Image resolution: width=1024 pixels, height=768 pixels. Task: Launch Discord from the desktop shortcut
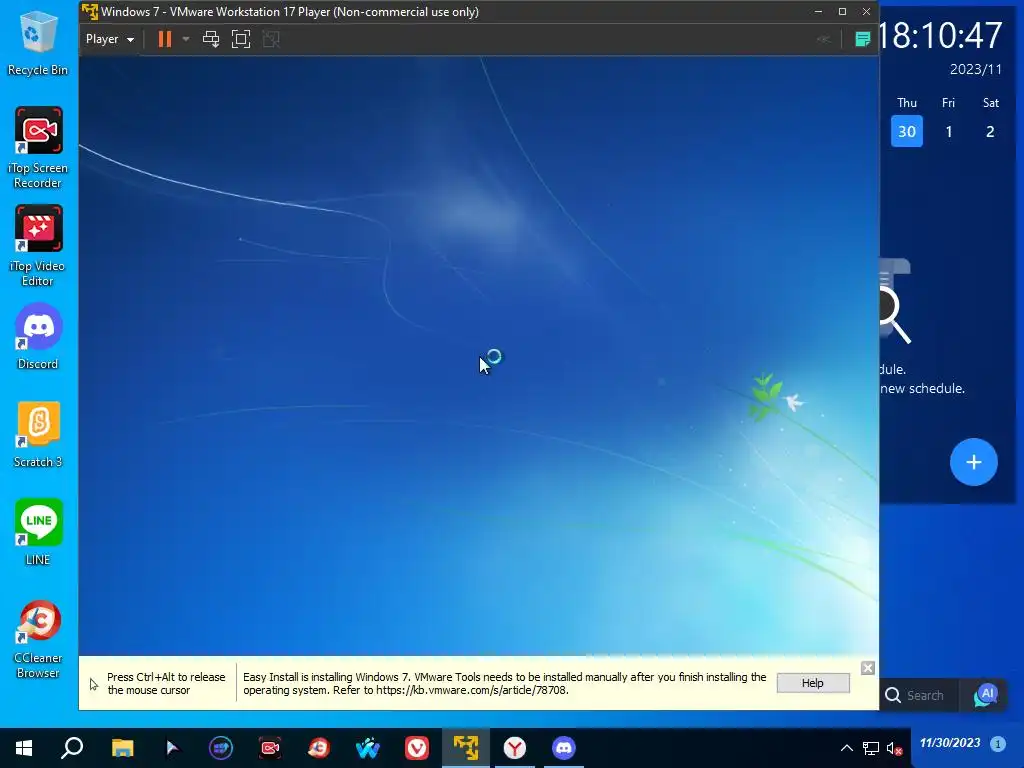coord(38,337)
